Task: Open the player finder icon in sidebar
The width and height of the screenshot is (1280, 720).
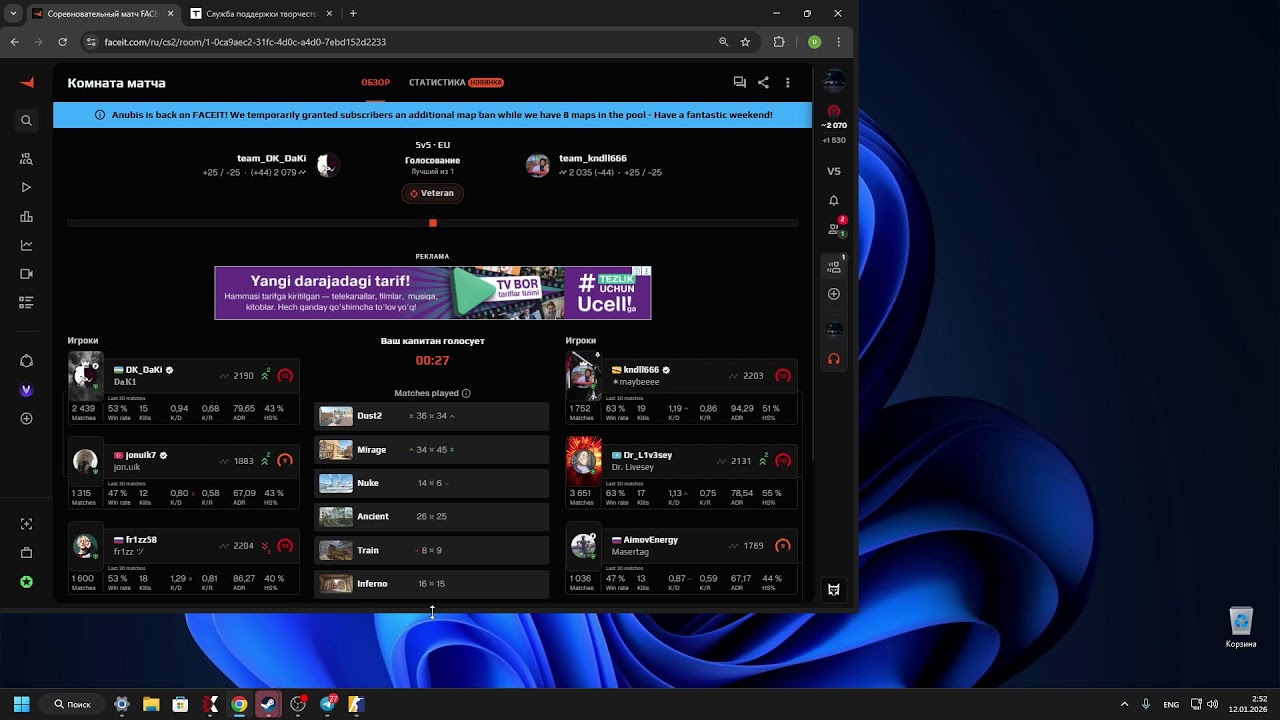Action: (27, 159)
